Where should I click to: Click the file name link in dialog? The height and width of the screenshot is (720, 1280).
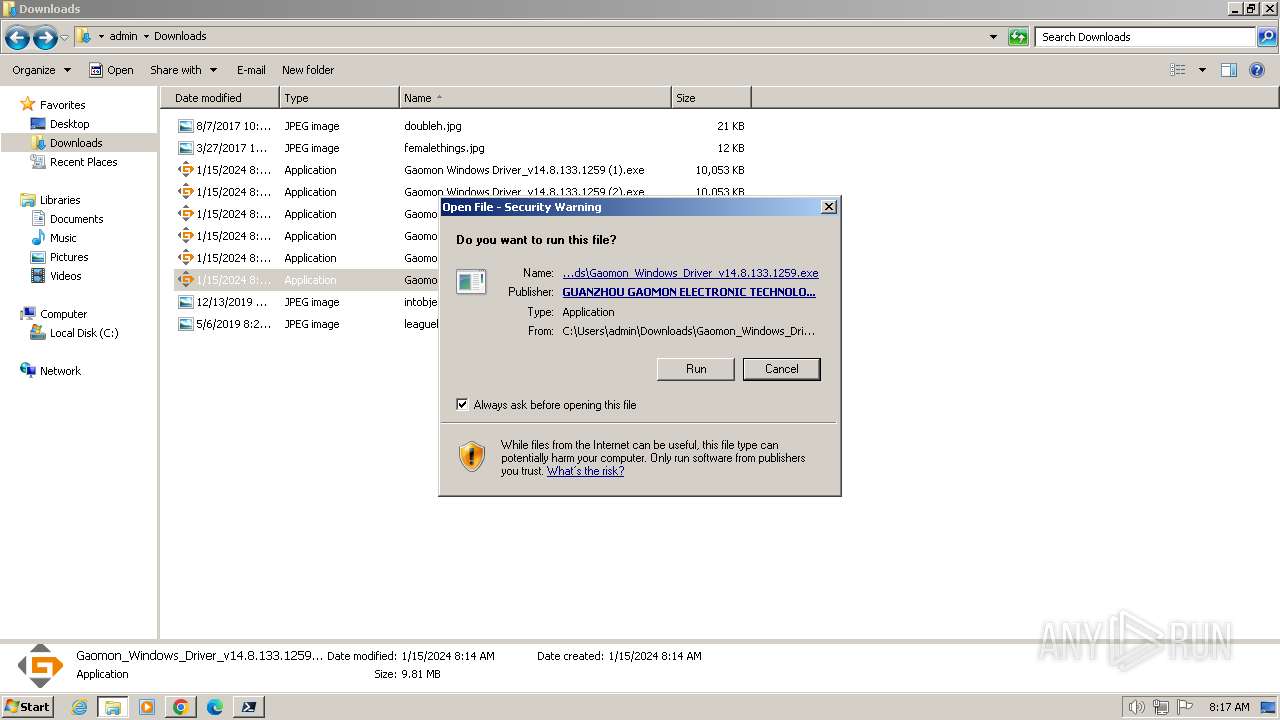point(690,273)
